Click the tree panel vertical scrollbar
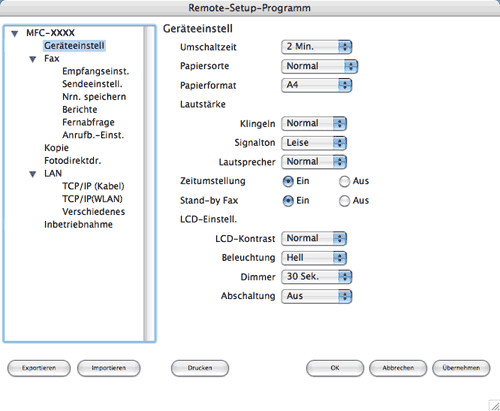The width and height of the screenshot is (500, 411). click(x=150, y=183)
